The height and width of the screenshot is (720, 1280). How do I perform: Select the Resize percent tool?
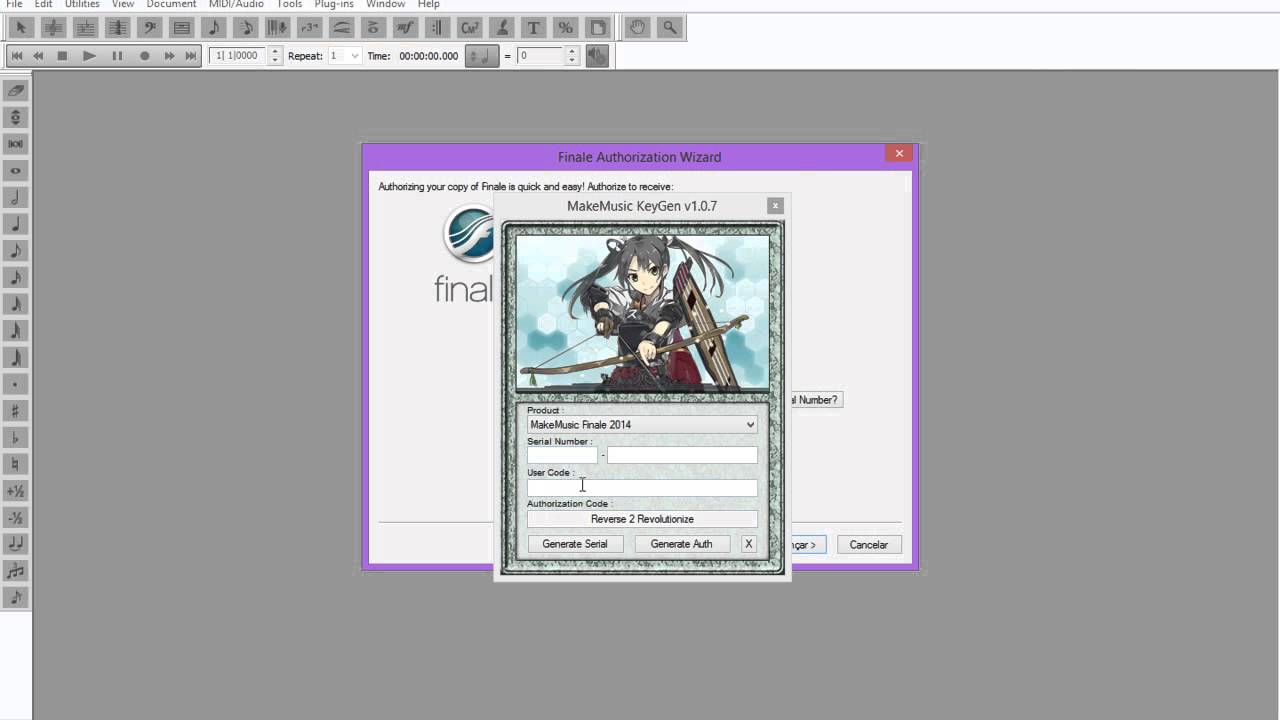click(x=565, y=28)
